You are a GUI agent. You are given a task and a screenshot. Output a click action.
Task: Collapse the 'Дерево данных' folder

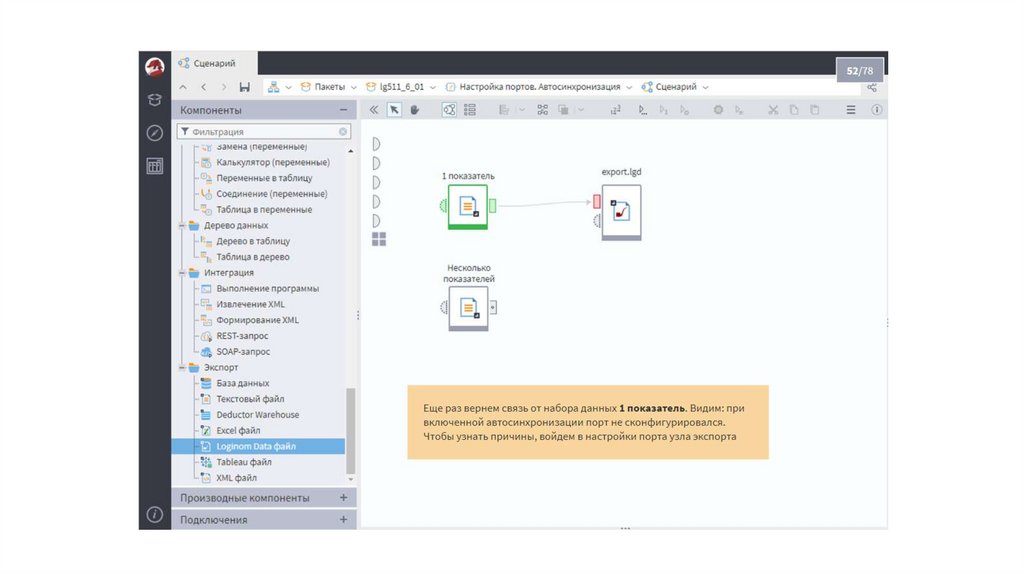(x=182, y=225)
